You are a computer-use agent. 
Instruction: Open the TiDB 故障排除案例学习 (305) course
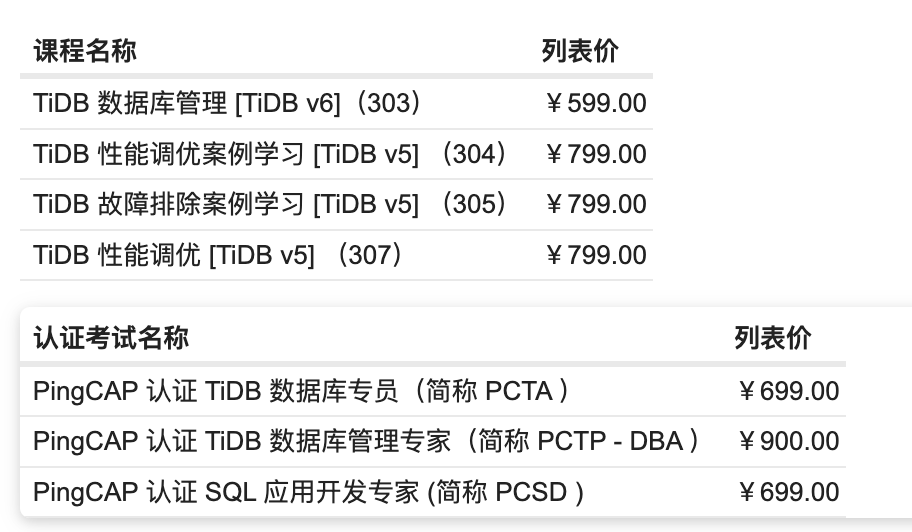[270, 204]
